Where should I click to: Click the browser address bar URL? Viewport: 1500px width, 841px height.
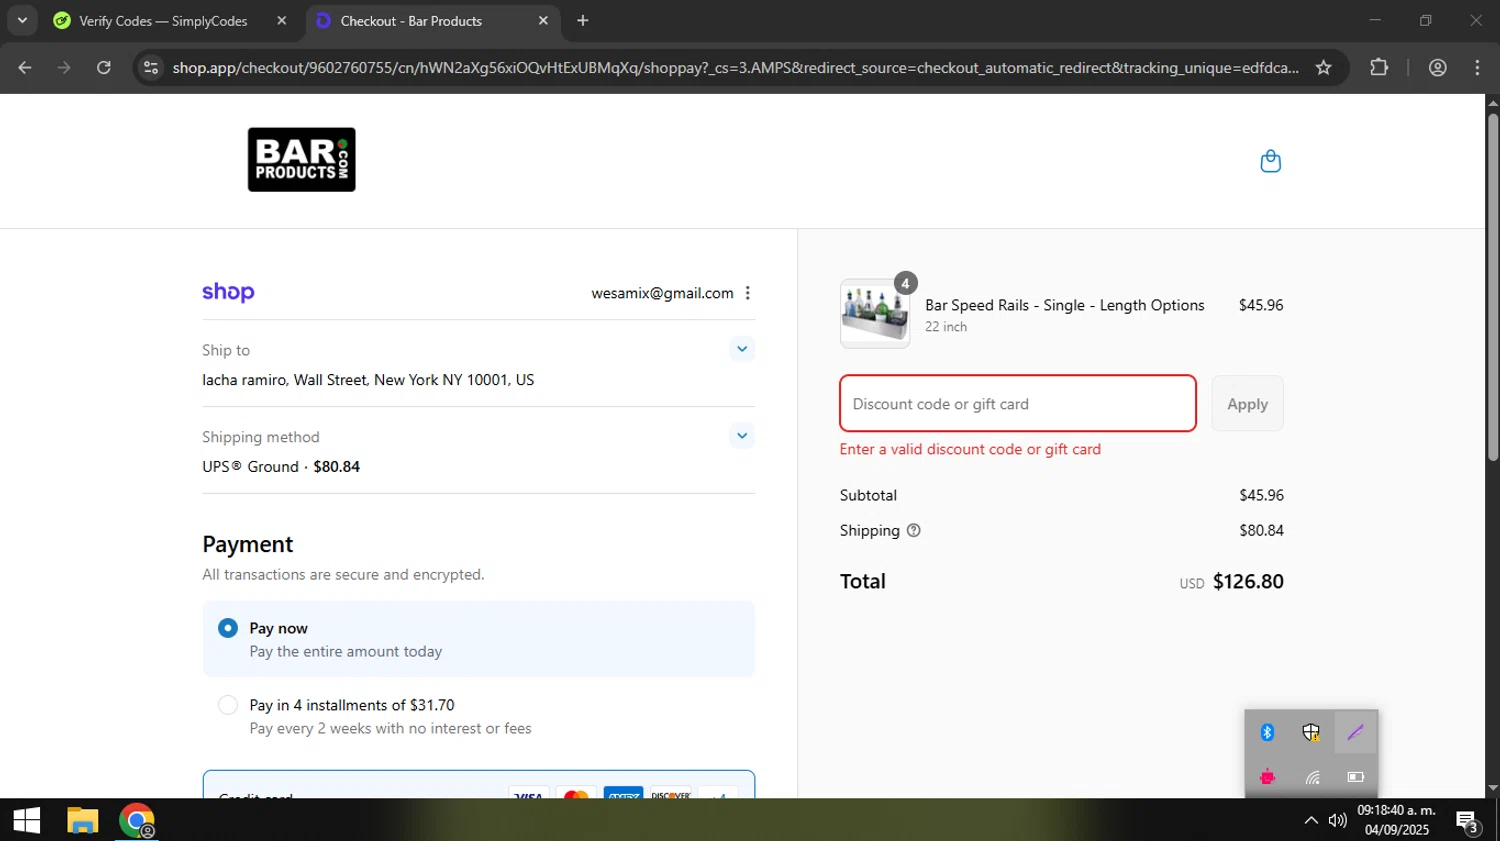coord(735,68)
